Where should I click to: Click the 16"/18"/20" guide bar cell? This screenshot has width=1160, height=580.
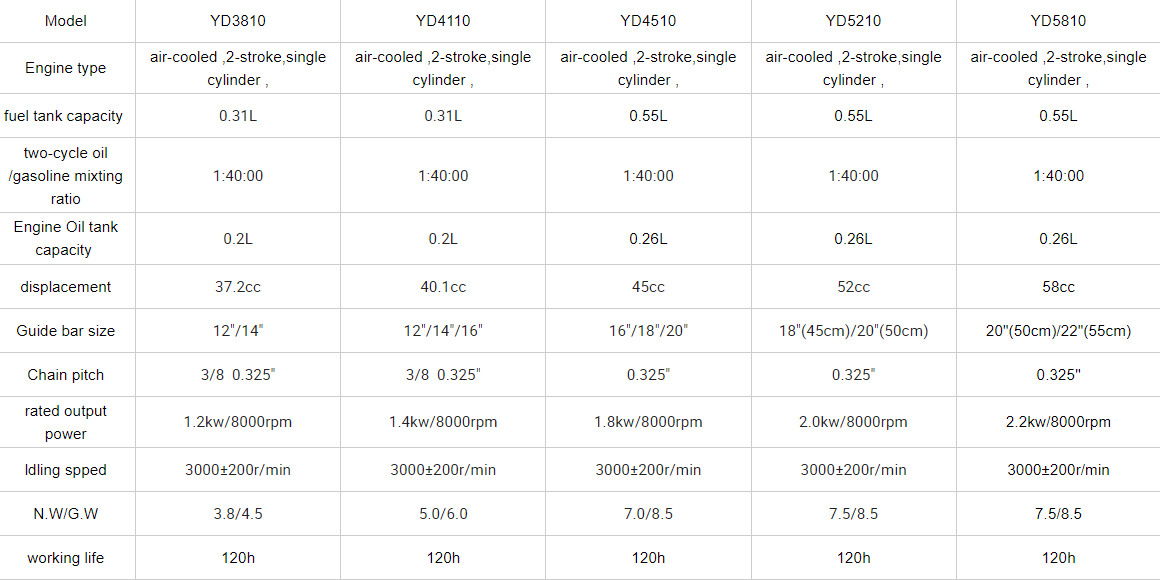(648, 331)
